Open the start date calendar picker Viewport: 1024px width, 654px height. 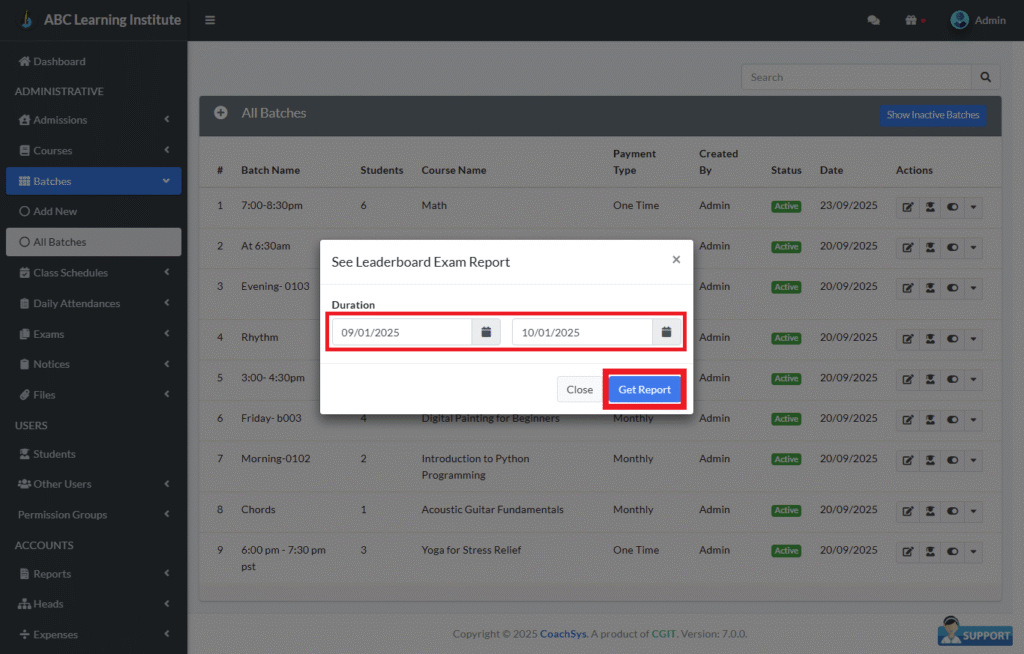pyautogui.click(x=486, y=332)
